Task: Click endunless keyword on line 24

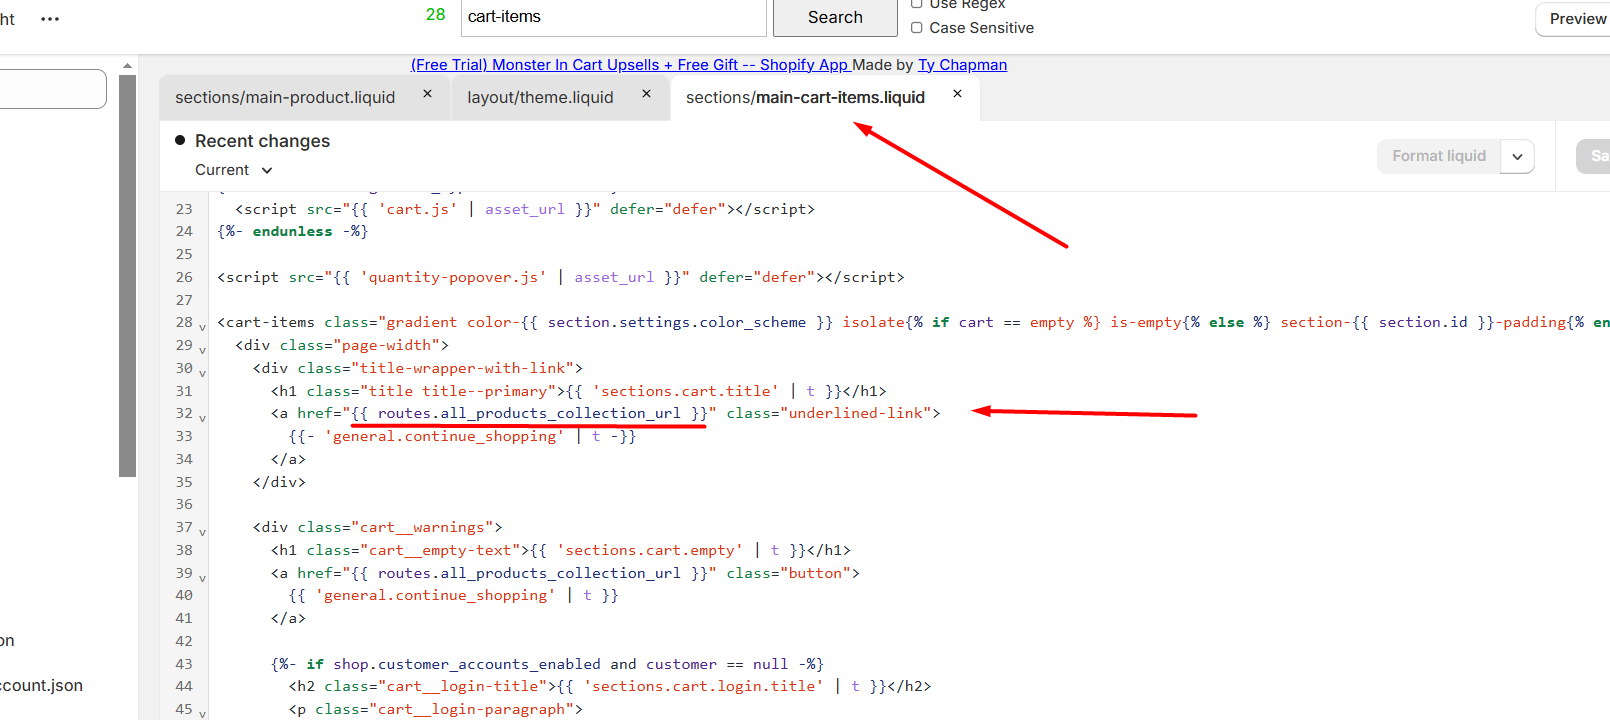Action: [292, 231]
